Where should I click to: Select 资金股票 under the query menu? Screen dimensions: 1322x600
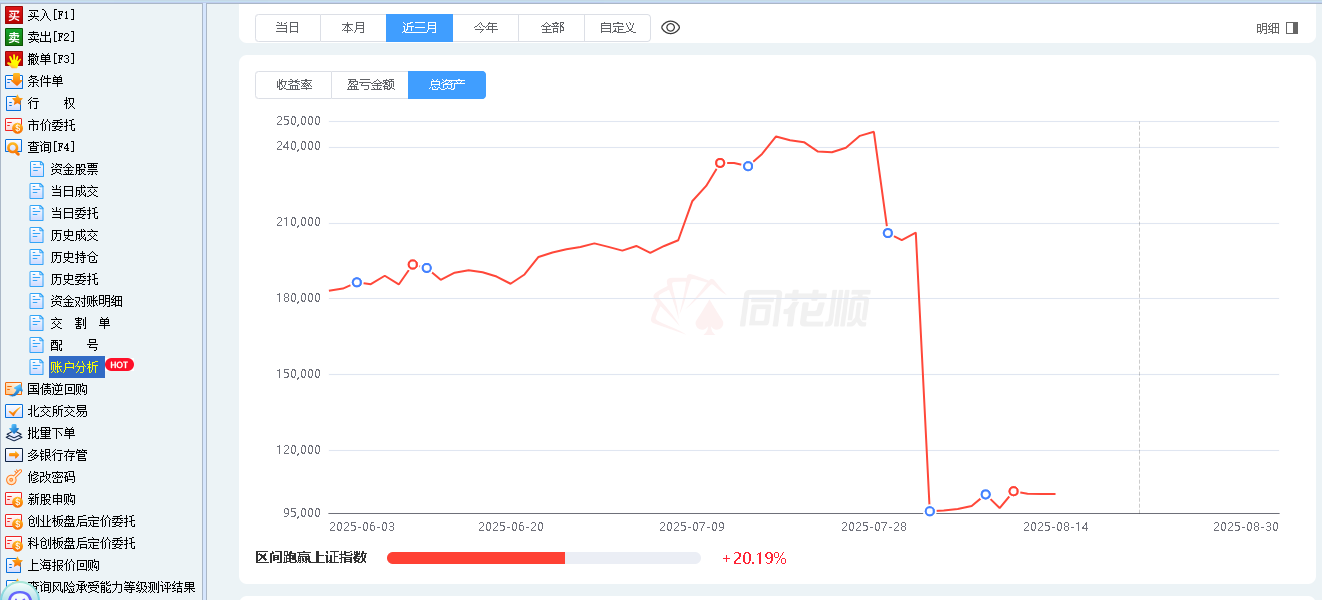click(74, 169)
